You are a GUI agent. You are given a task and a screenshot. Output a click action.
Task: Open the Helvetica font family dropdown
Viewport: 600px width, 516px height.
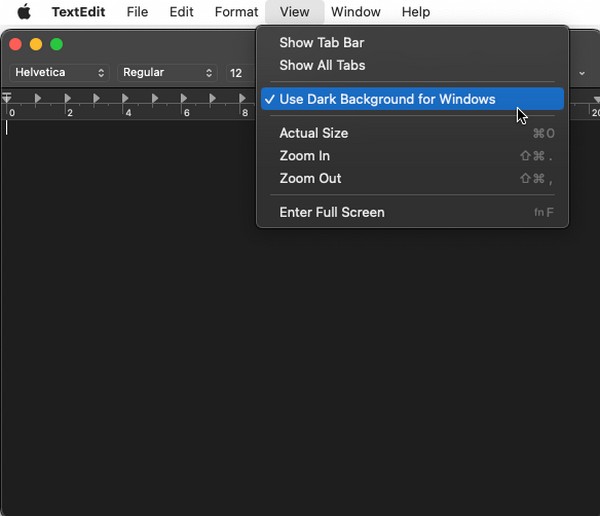[59, 72]
